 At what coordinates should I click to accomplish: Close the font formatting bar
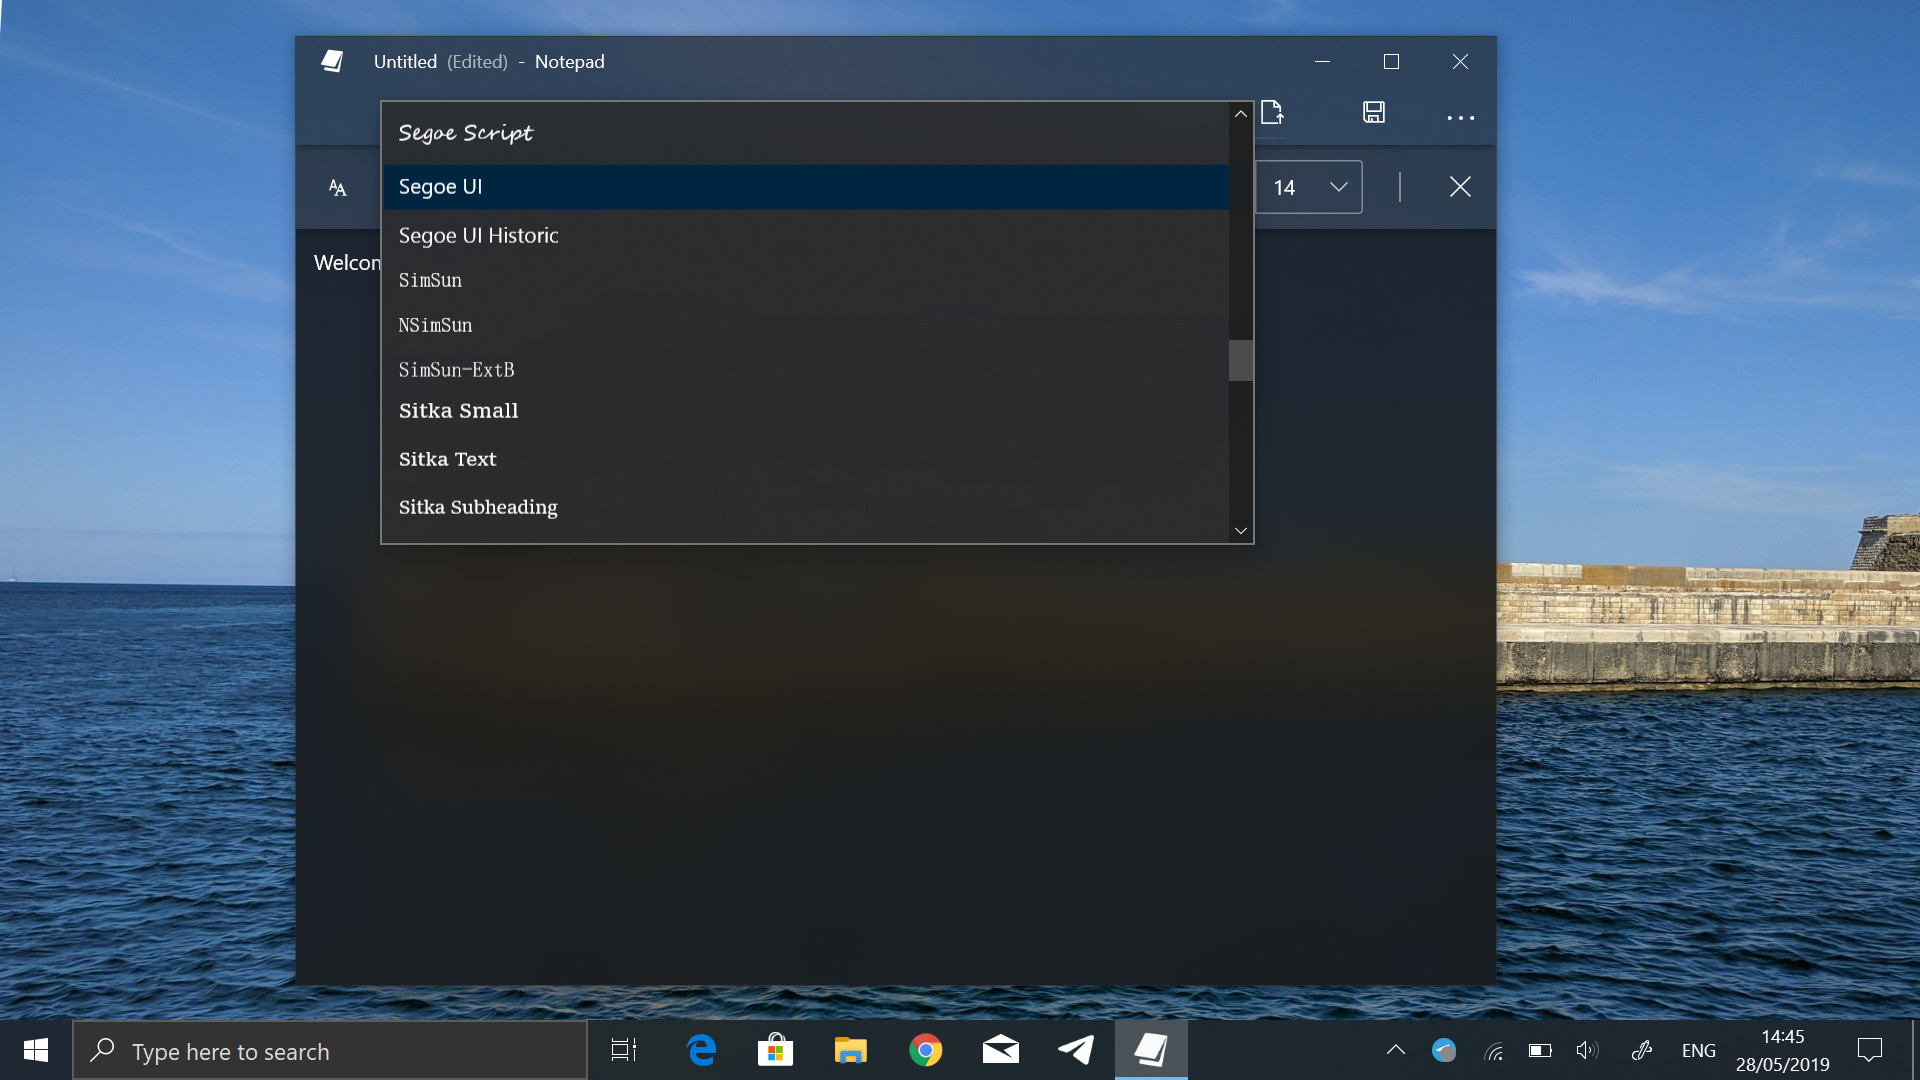1460,187
